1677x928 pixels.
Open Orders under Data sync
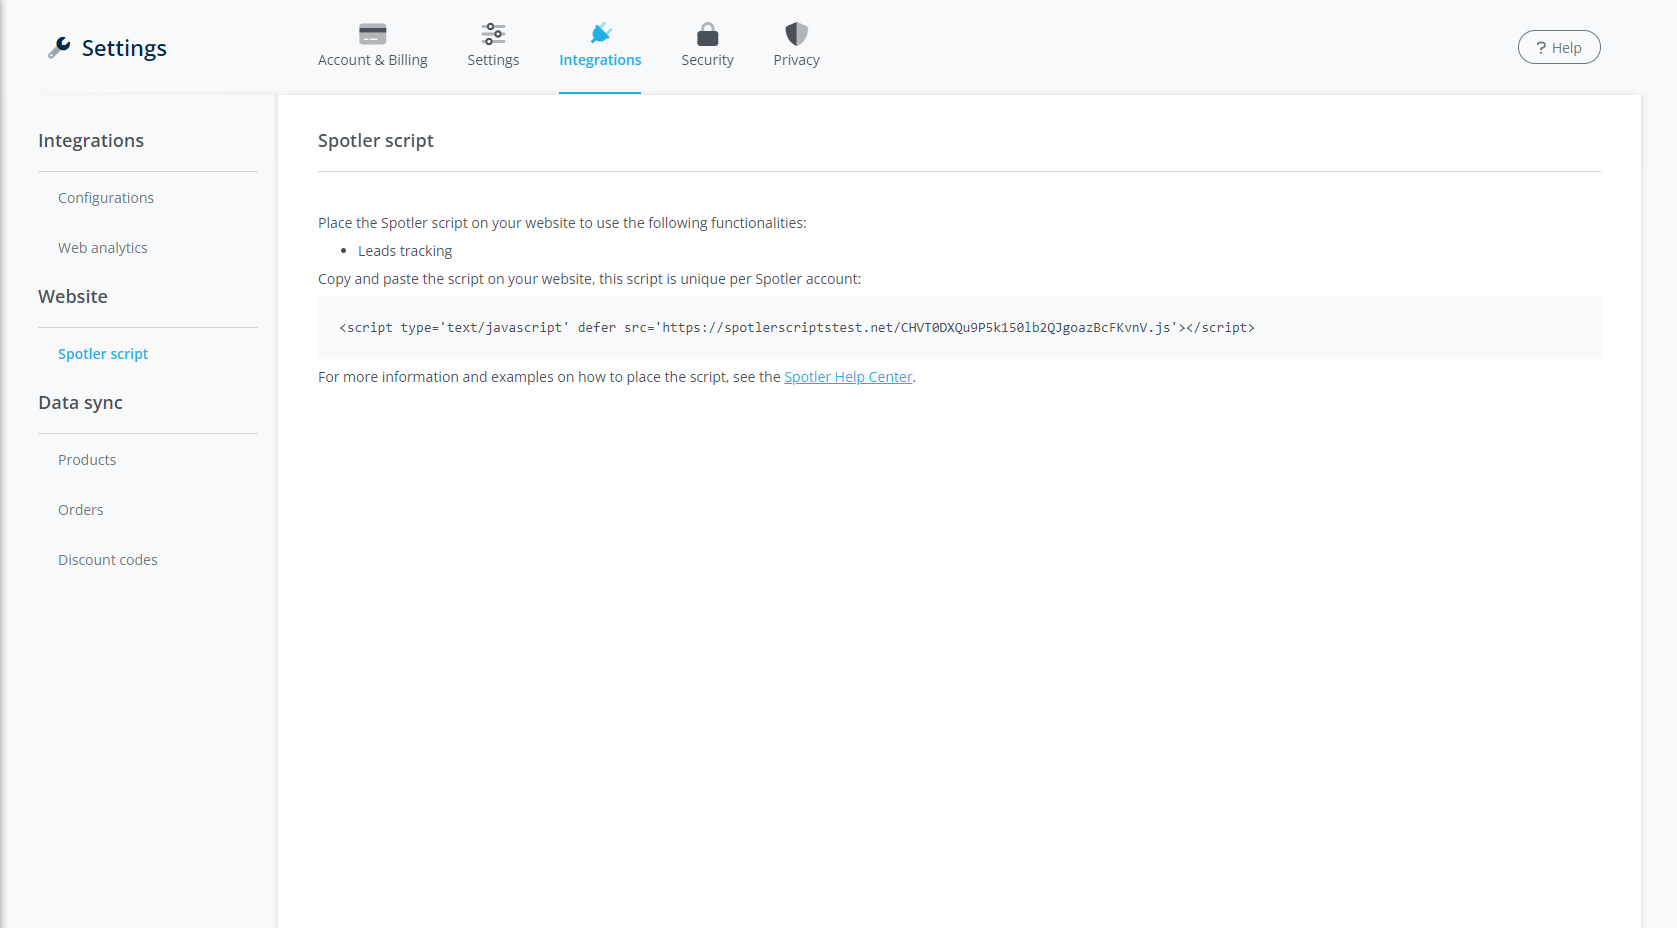pos(81,510)
